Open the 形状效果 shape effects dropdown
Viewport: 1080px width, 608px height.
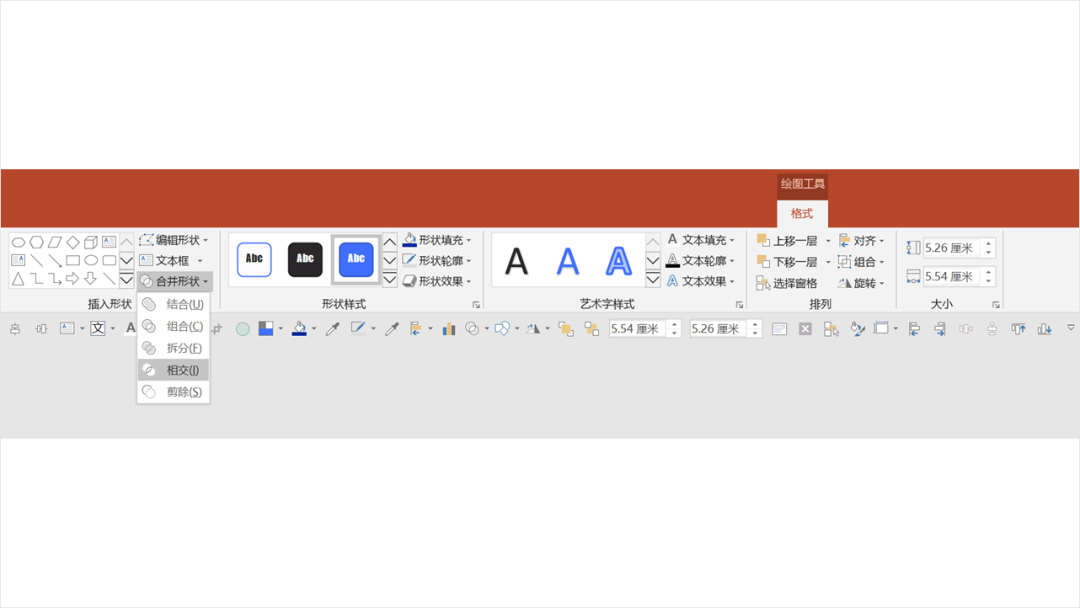pos(437,281)
